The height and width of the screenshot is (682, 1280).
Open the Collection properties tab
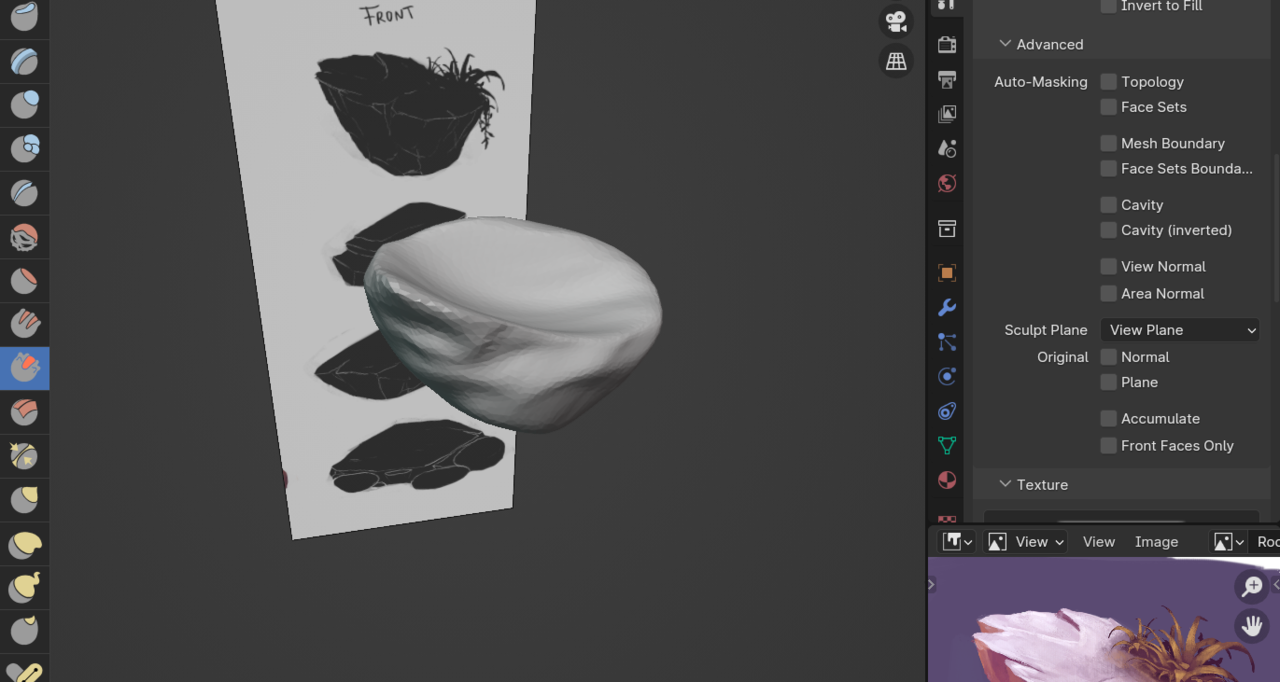click(947, 228)
